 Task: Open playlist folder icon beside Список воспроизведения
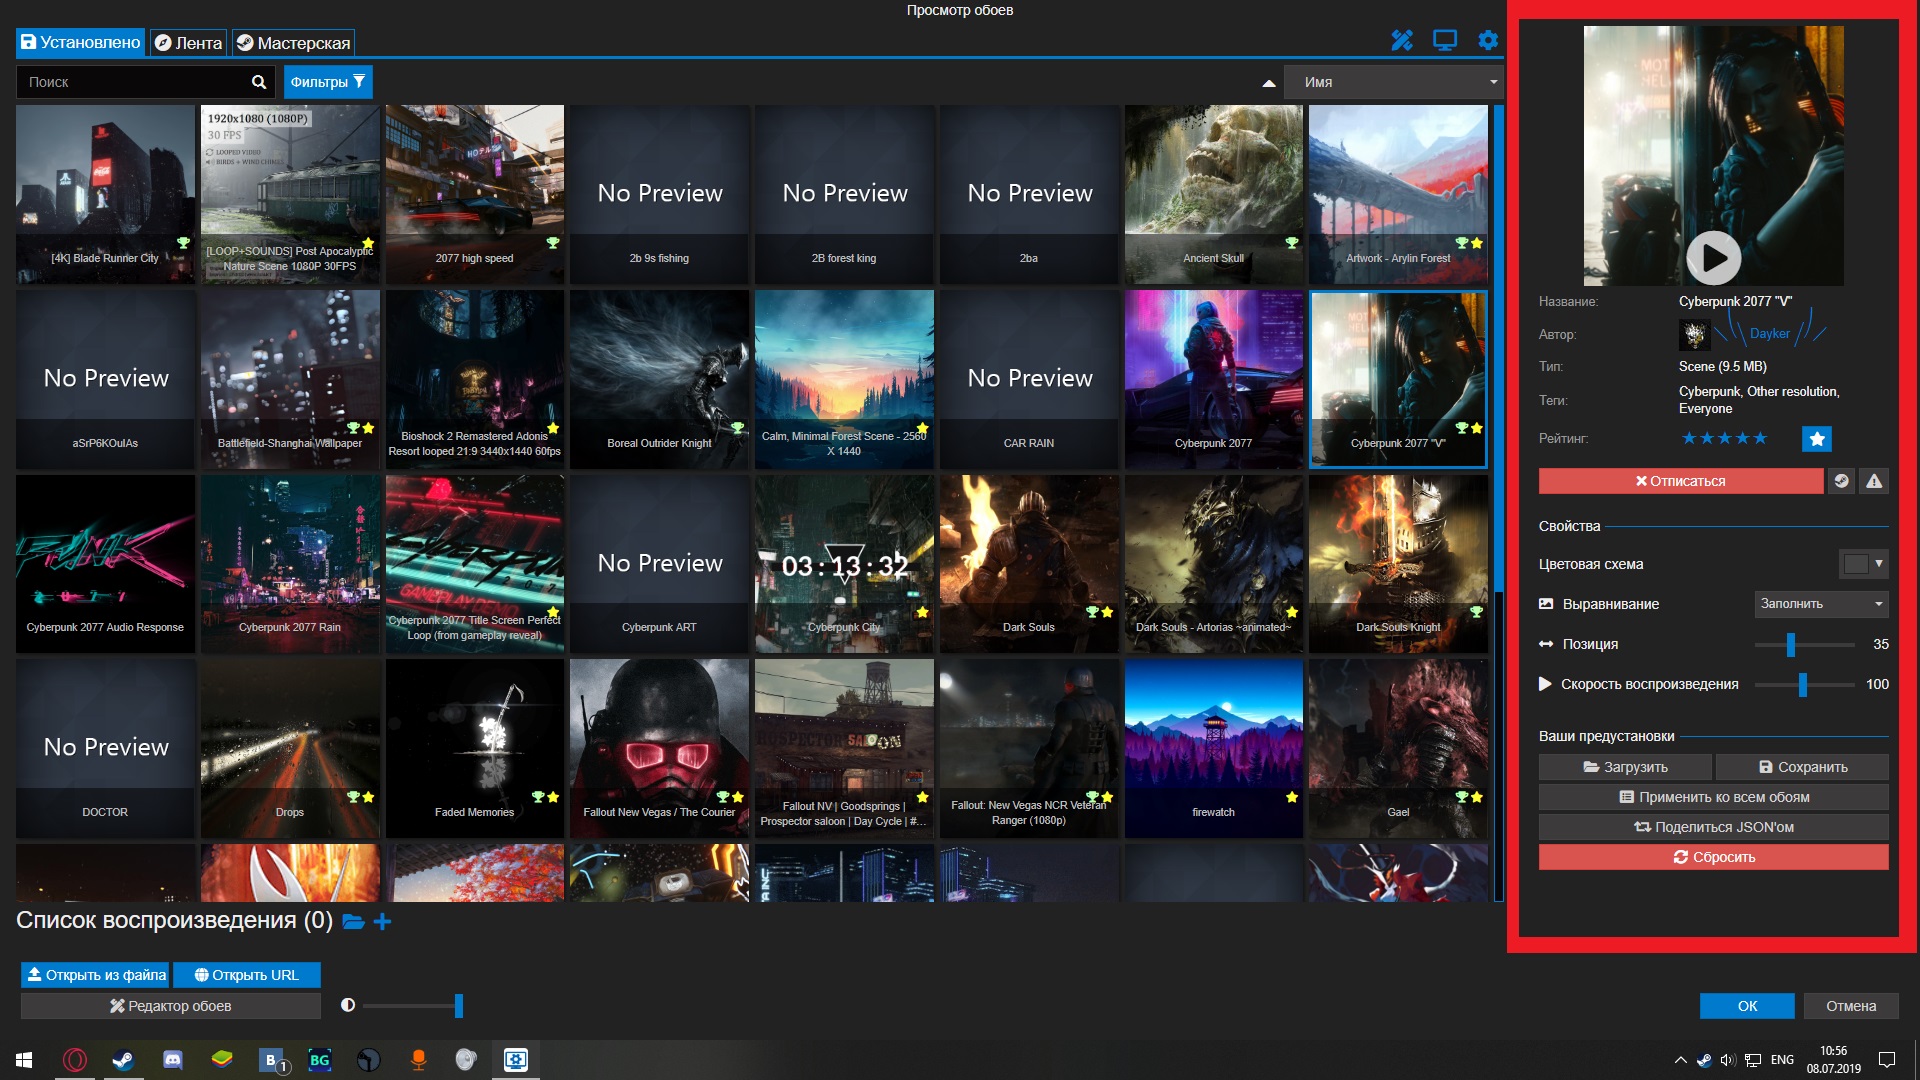click(353, 921)
